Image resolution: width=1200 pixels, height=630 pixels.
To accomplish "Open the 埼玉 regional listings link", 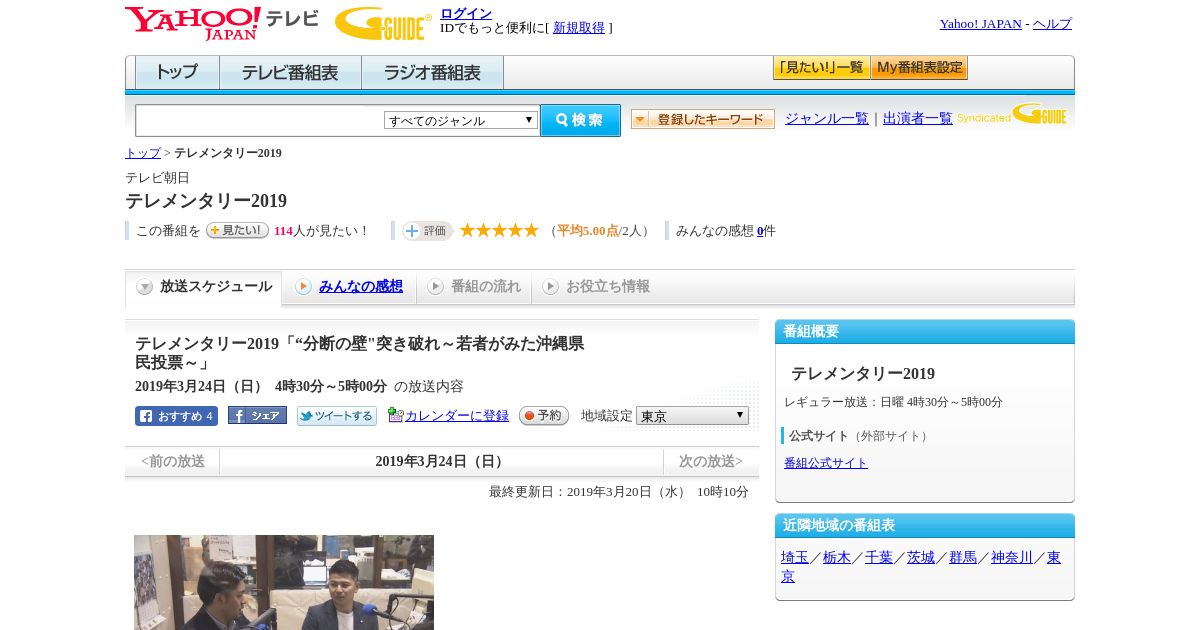I will 795,557.
